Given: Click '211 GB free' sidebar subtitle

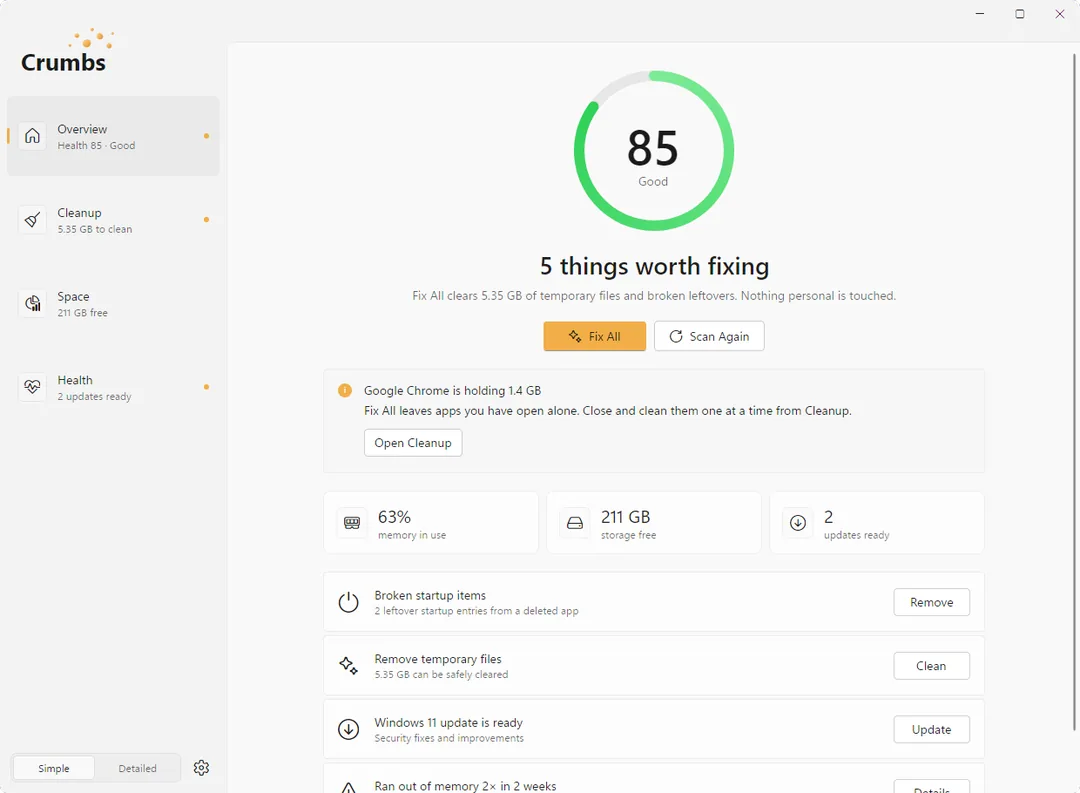Looking at the screenshot, I should [83, 313].
